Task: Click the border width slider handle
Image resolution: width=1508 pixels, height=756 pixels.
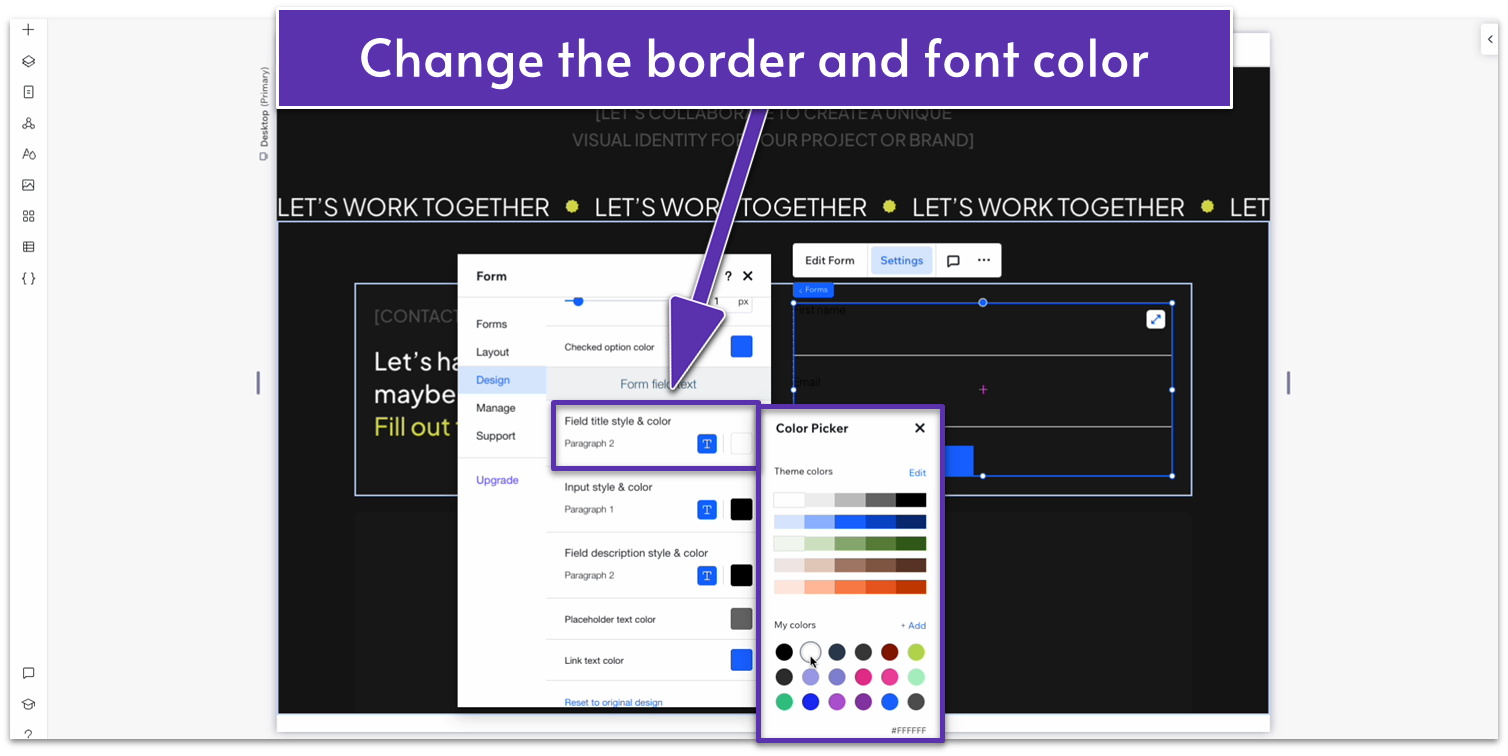Action: pos(578,301)
